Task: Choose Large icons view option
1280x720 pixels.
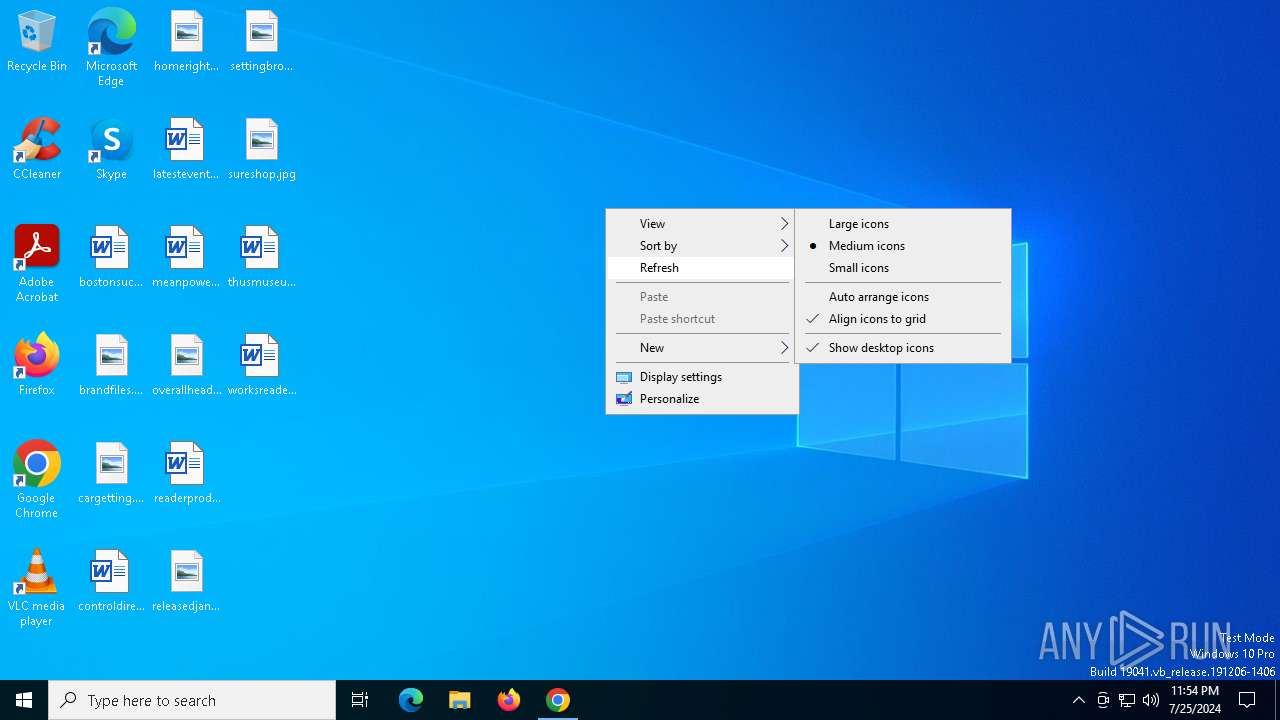Action: pyautogui.click(x=903, y=224)
